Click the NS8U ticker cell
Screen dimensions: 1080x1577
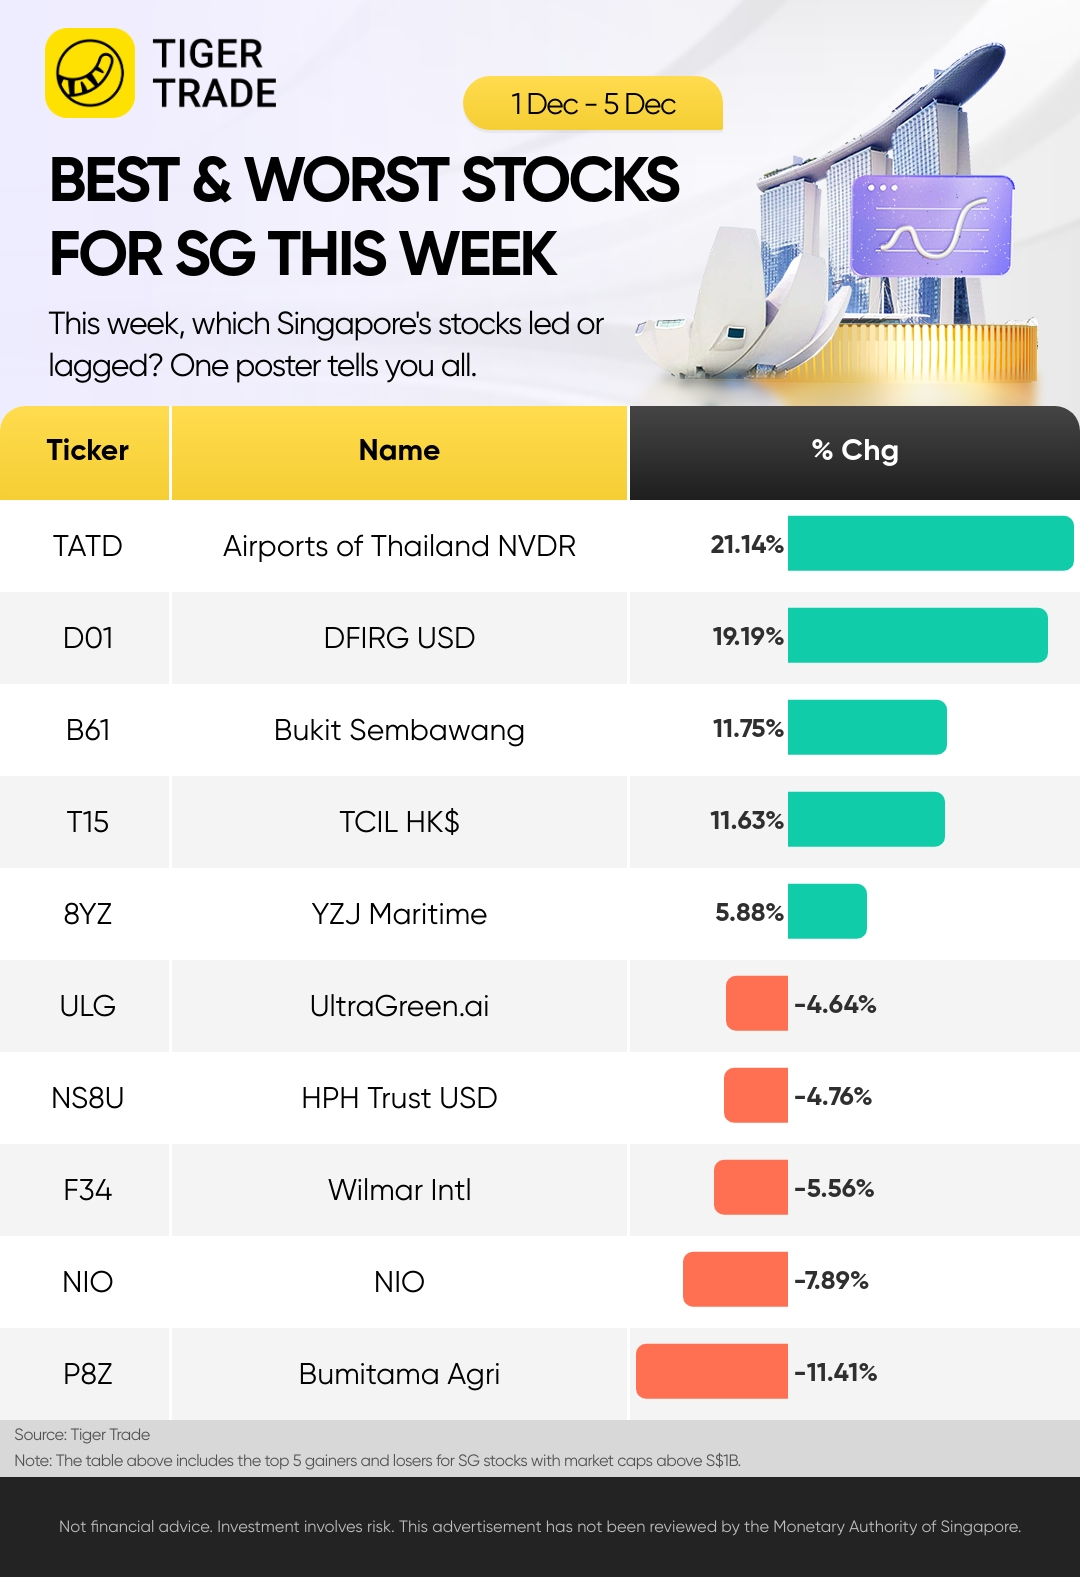pos(87,1098)
